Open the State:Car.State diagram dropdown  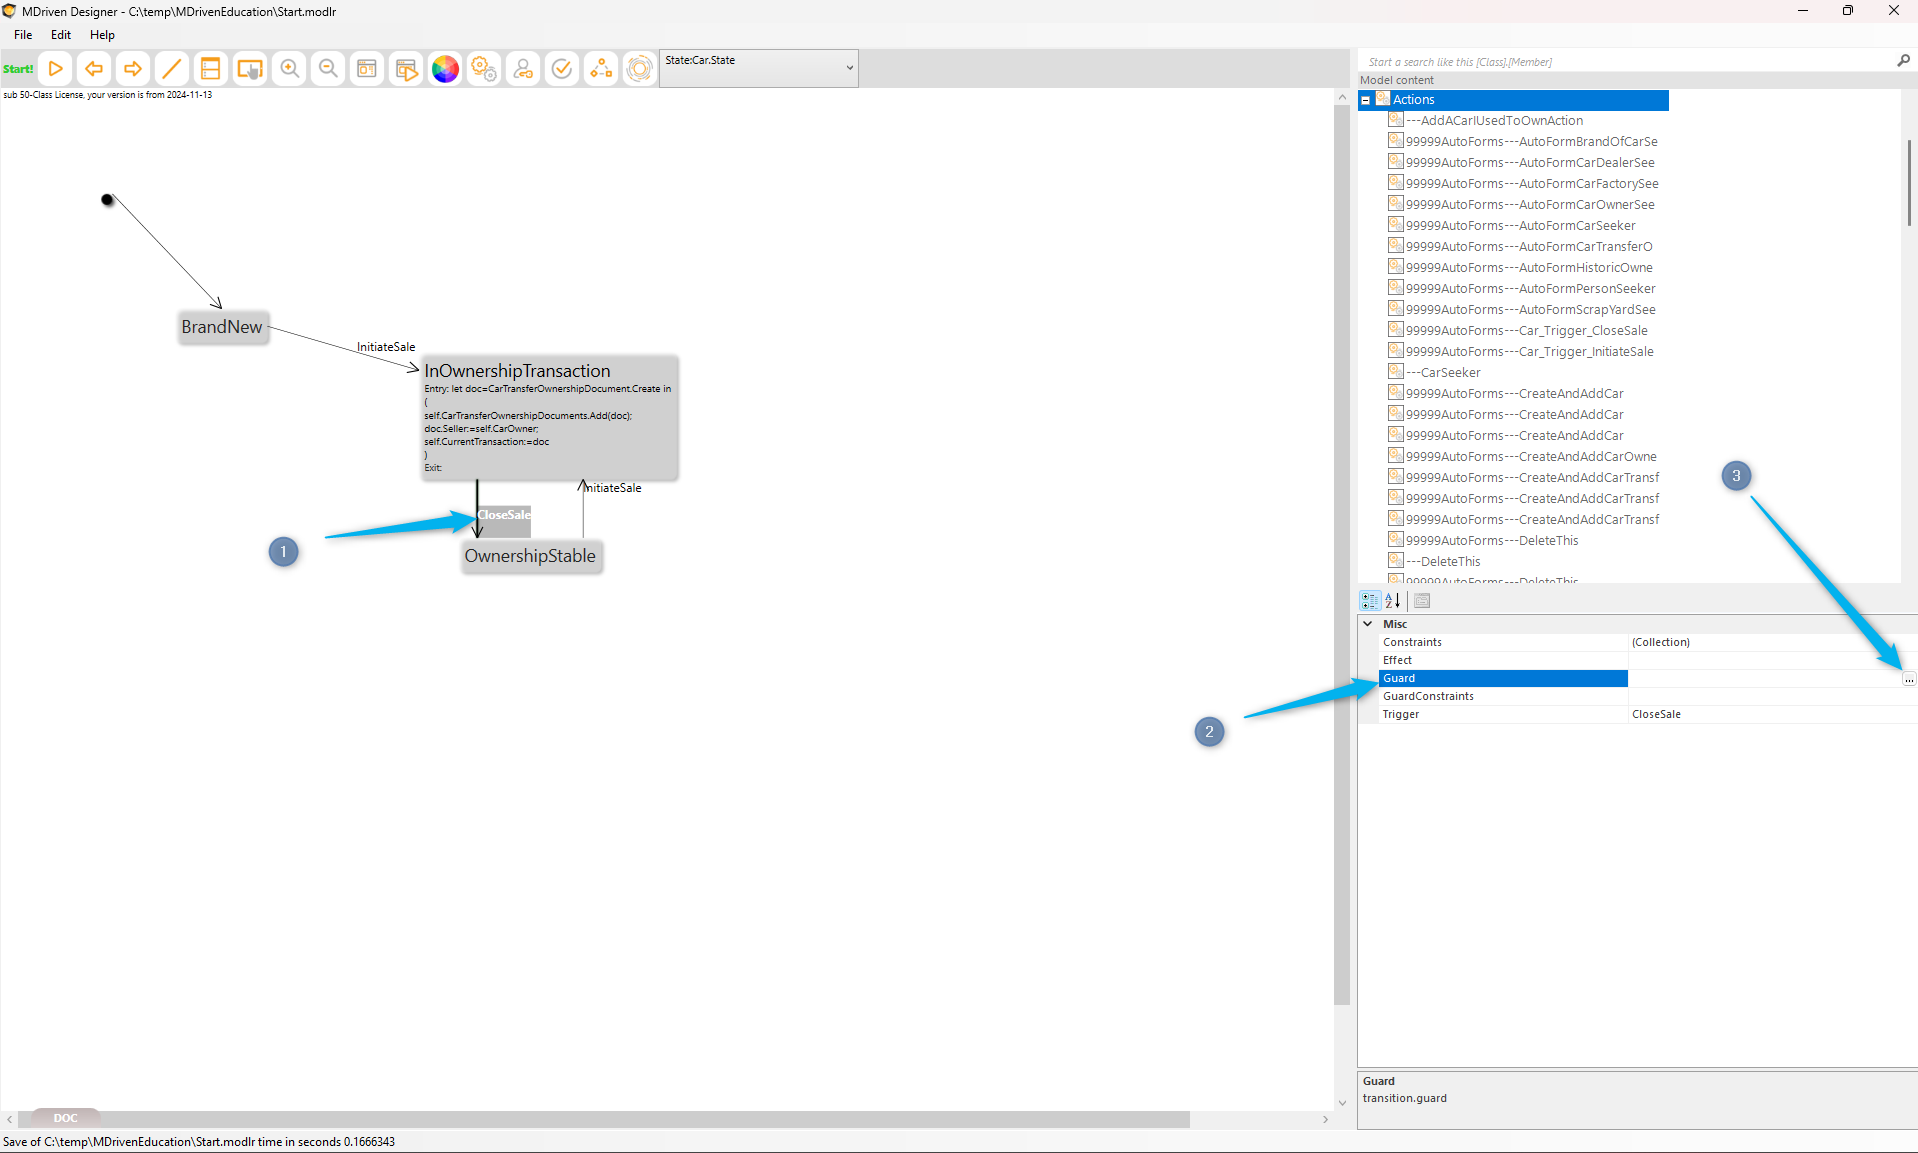(x=849, y=68)
